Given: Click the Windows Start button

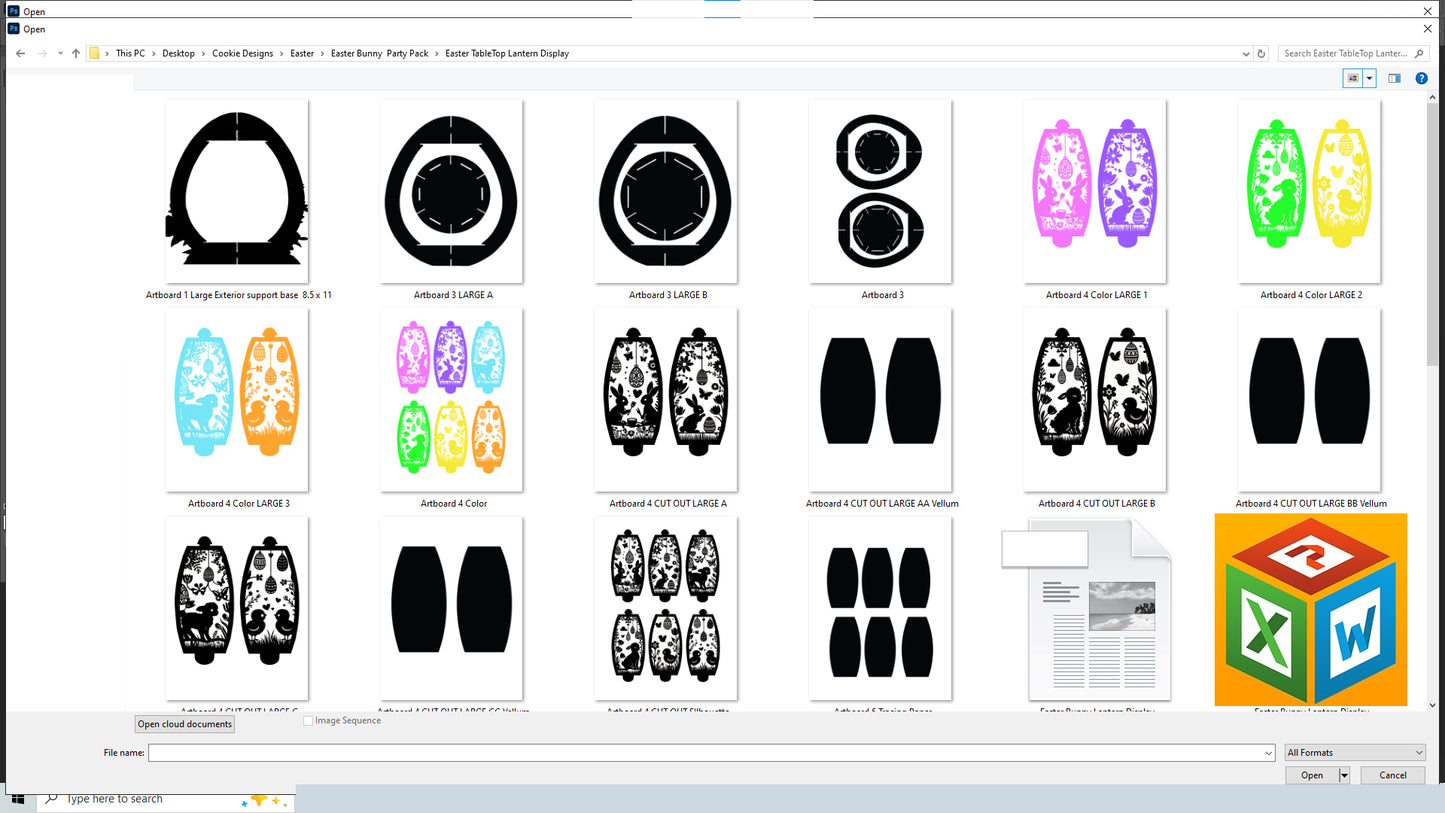Looking at the screenshot, I should pyautogui.click(x=18, y=799).
